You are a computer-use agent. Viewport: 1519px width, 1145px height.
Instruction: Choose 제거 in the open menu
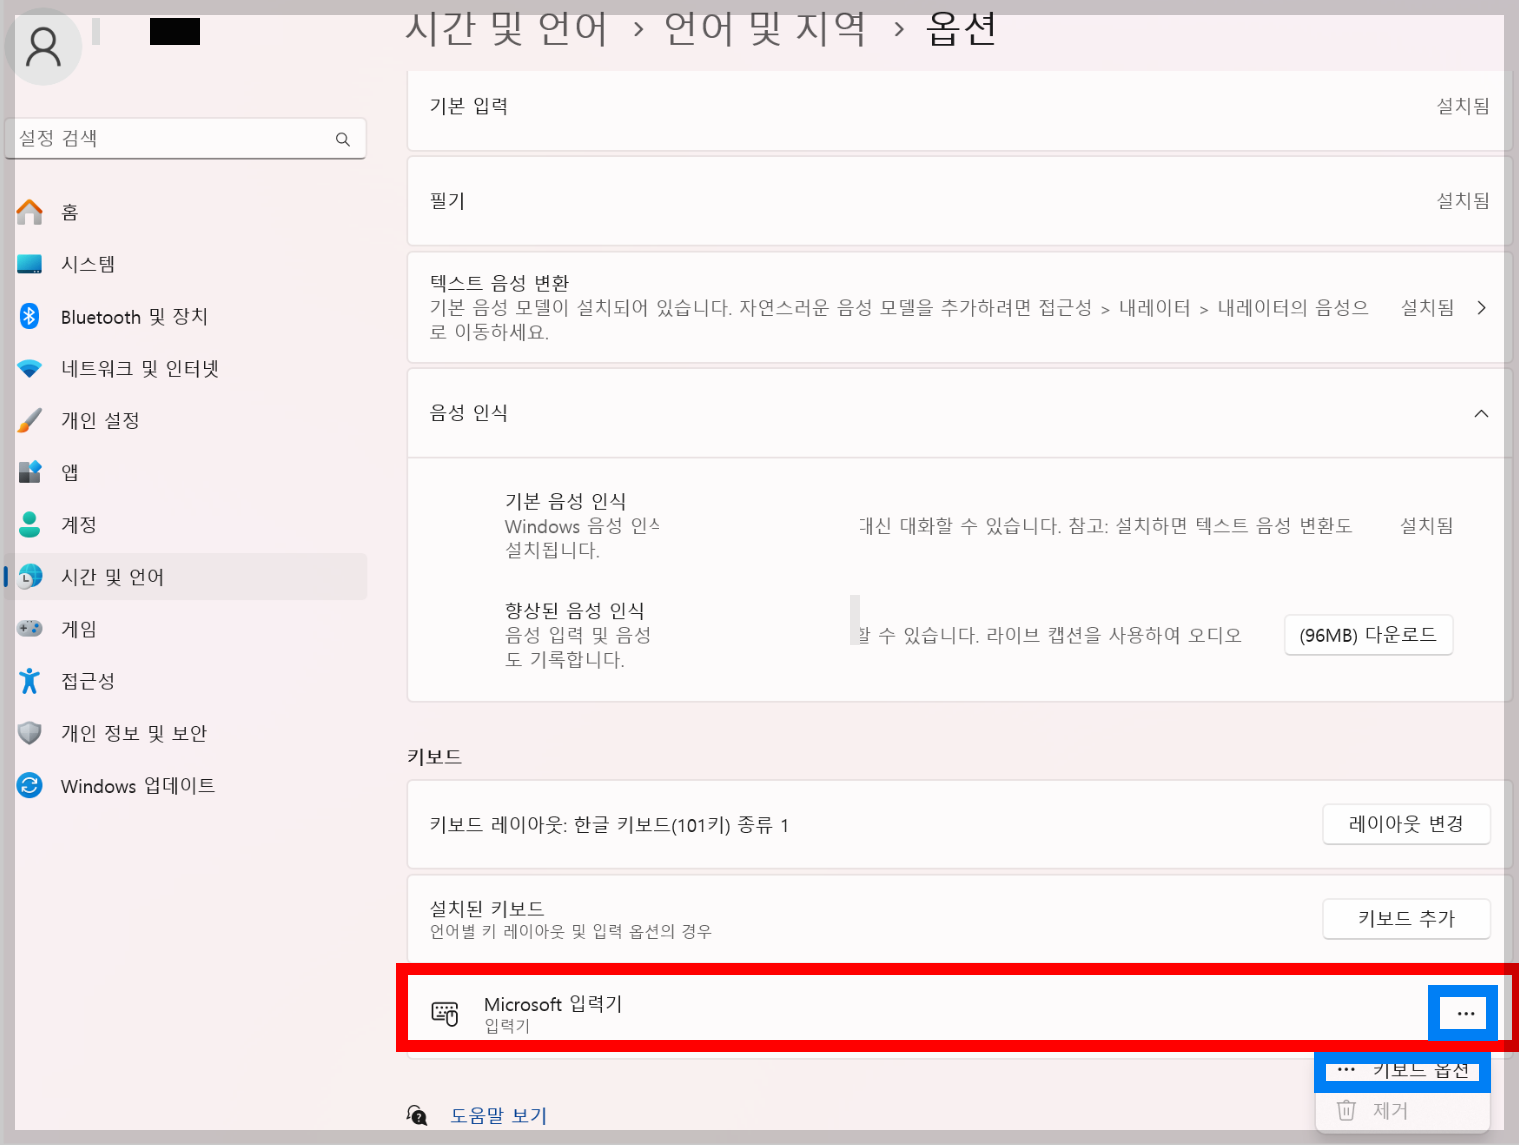[x=1391, y=1110]
